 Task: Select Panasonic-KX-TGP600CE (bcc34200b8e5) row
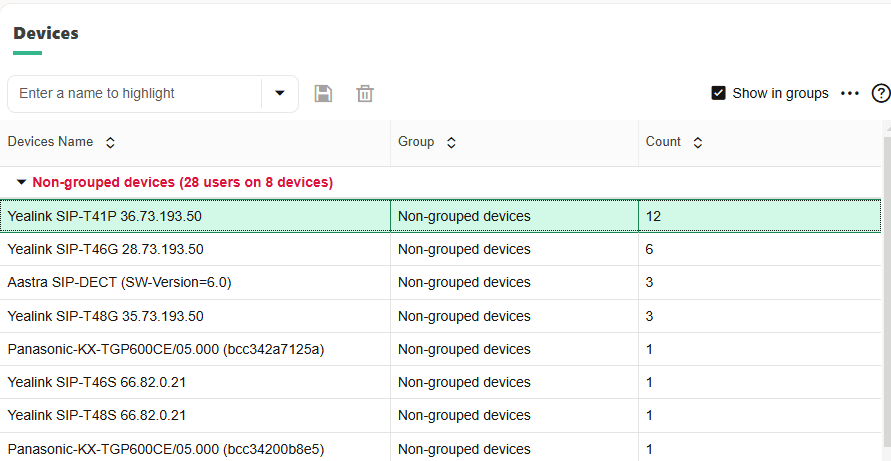point(440,448)
